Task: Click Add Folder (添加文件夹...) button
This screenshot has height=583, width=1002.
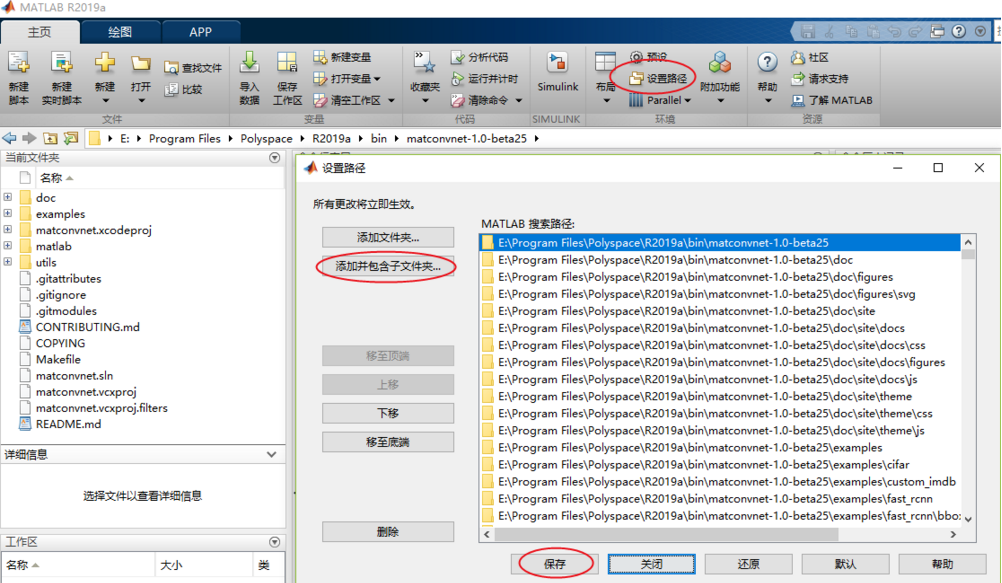Action: [388, 237]
